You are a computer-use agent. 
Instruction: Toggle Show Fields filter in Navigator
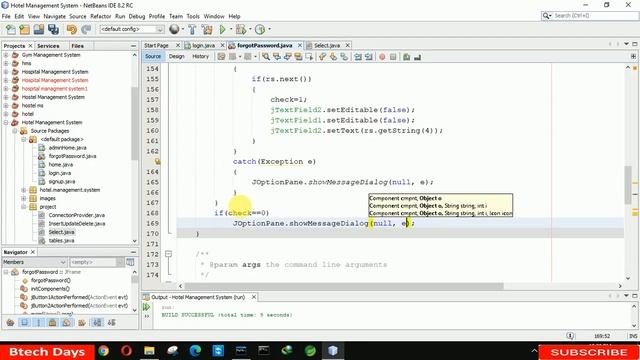click(x=24, y=323)
